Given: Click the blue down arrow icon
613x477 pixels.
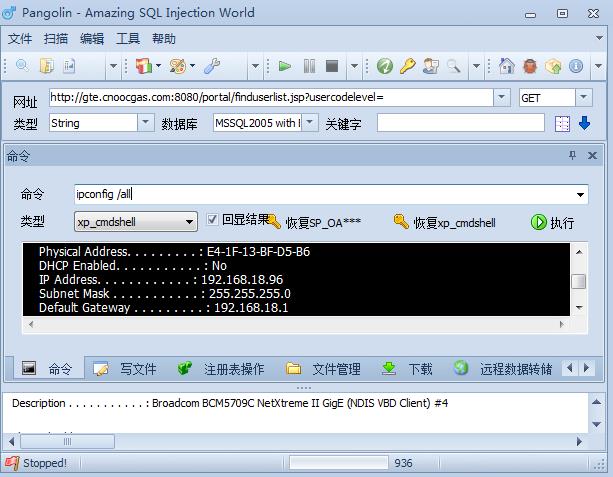Looking at the screenshot, I should (584, 123).
